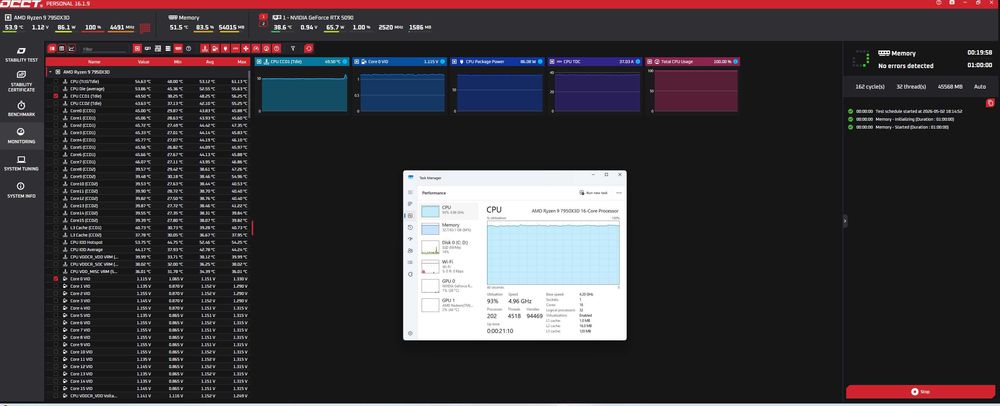The height and width of the screenshot is (406, 1000).
Task: Open the Benchmark section
Action: [21, 108]
